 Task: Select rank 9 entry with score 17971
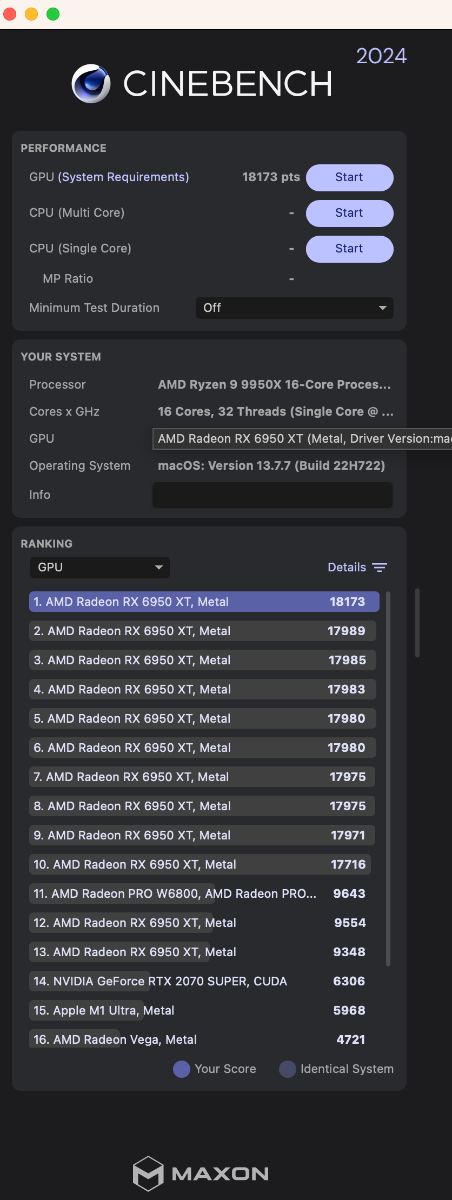pyautogui.click(x=204, y=835)
